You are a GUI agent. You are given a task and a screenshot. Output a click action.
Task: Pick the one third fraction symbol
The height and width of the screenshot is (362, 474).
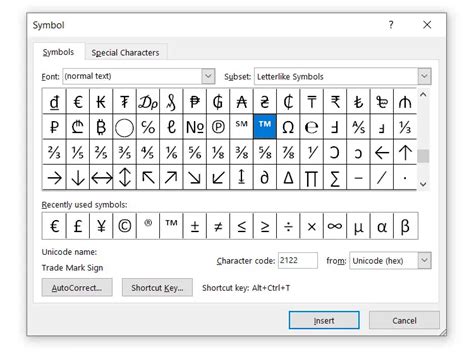pos(405,127)
